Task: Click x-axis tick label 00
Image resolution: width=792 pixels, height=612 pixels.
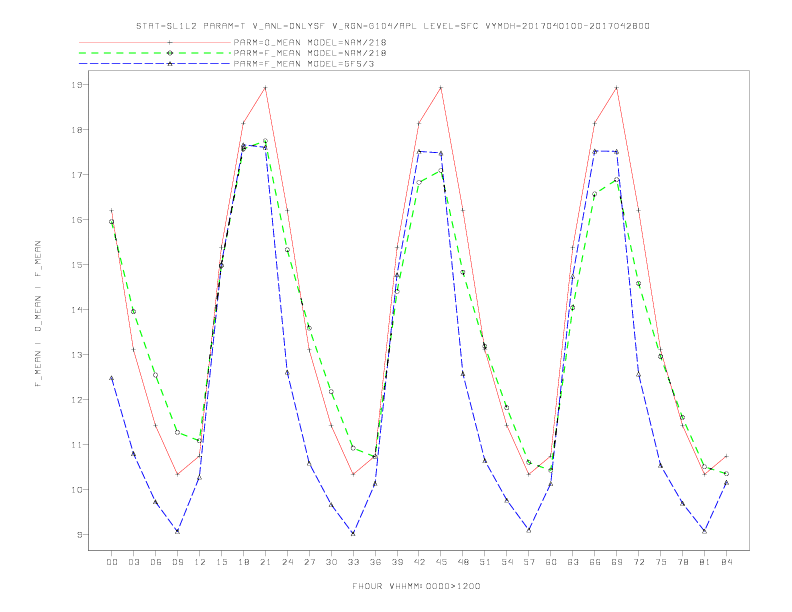Action: (112, 562)
